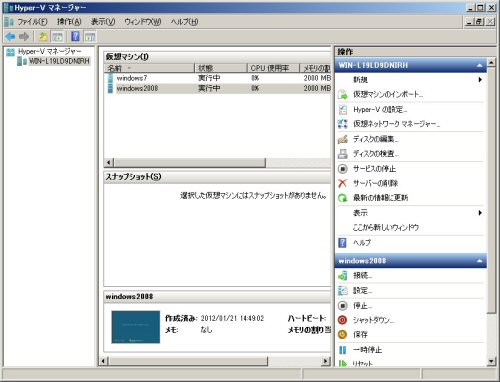
Task: Click windows7 実行中 status cell
Action: click(209, 78)
